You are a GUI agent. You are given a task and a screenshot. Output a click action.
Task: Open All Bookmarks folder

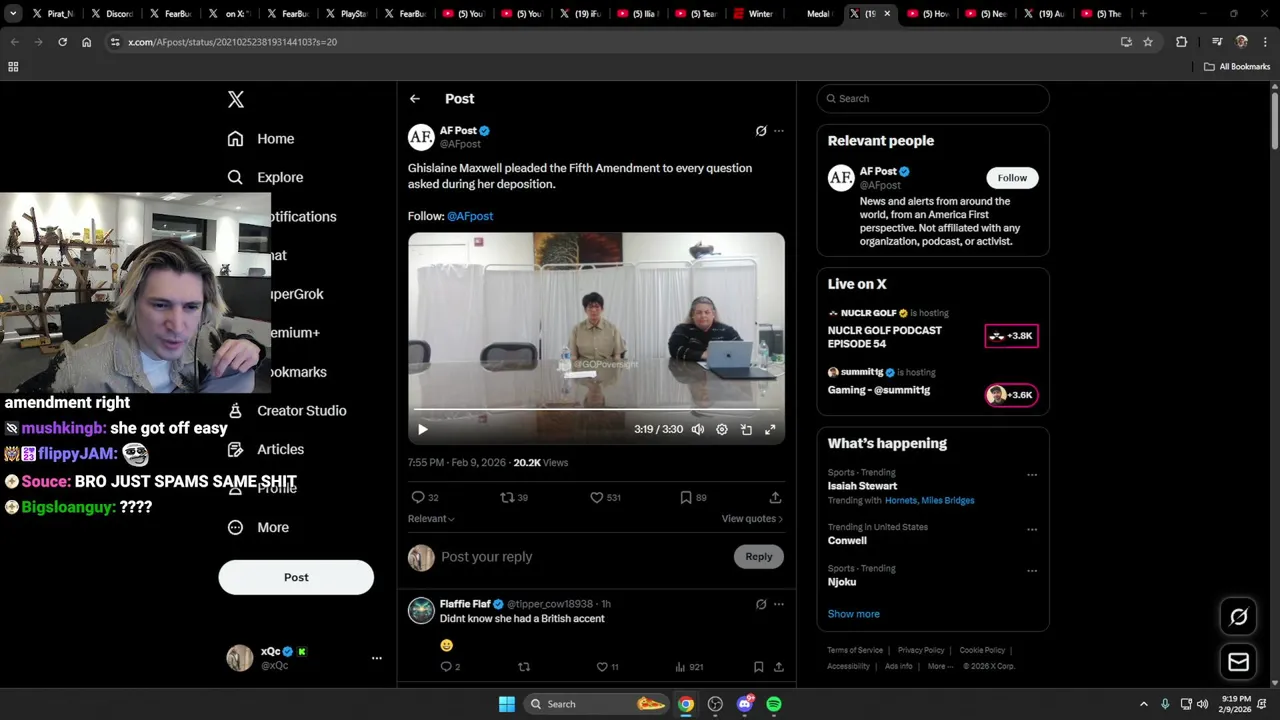click(x=1237, y=67)
